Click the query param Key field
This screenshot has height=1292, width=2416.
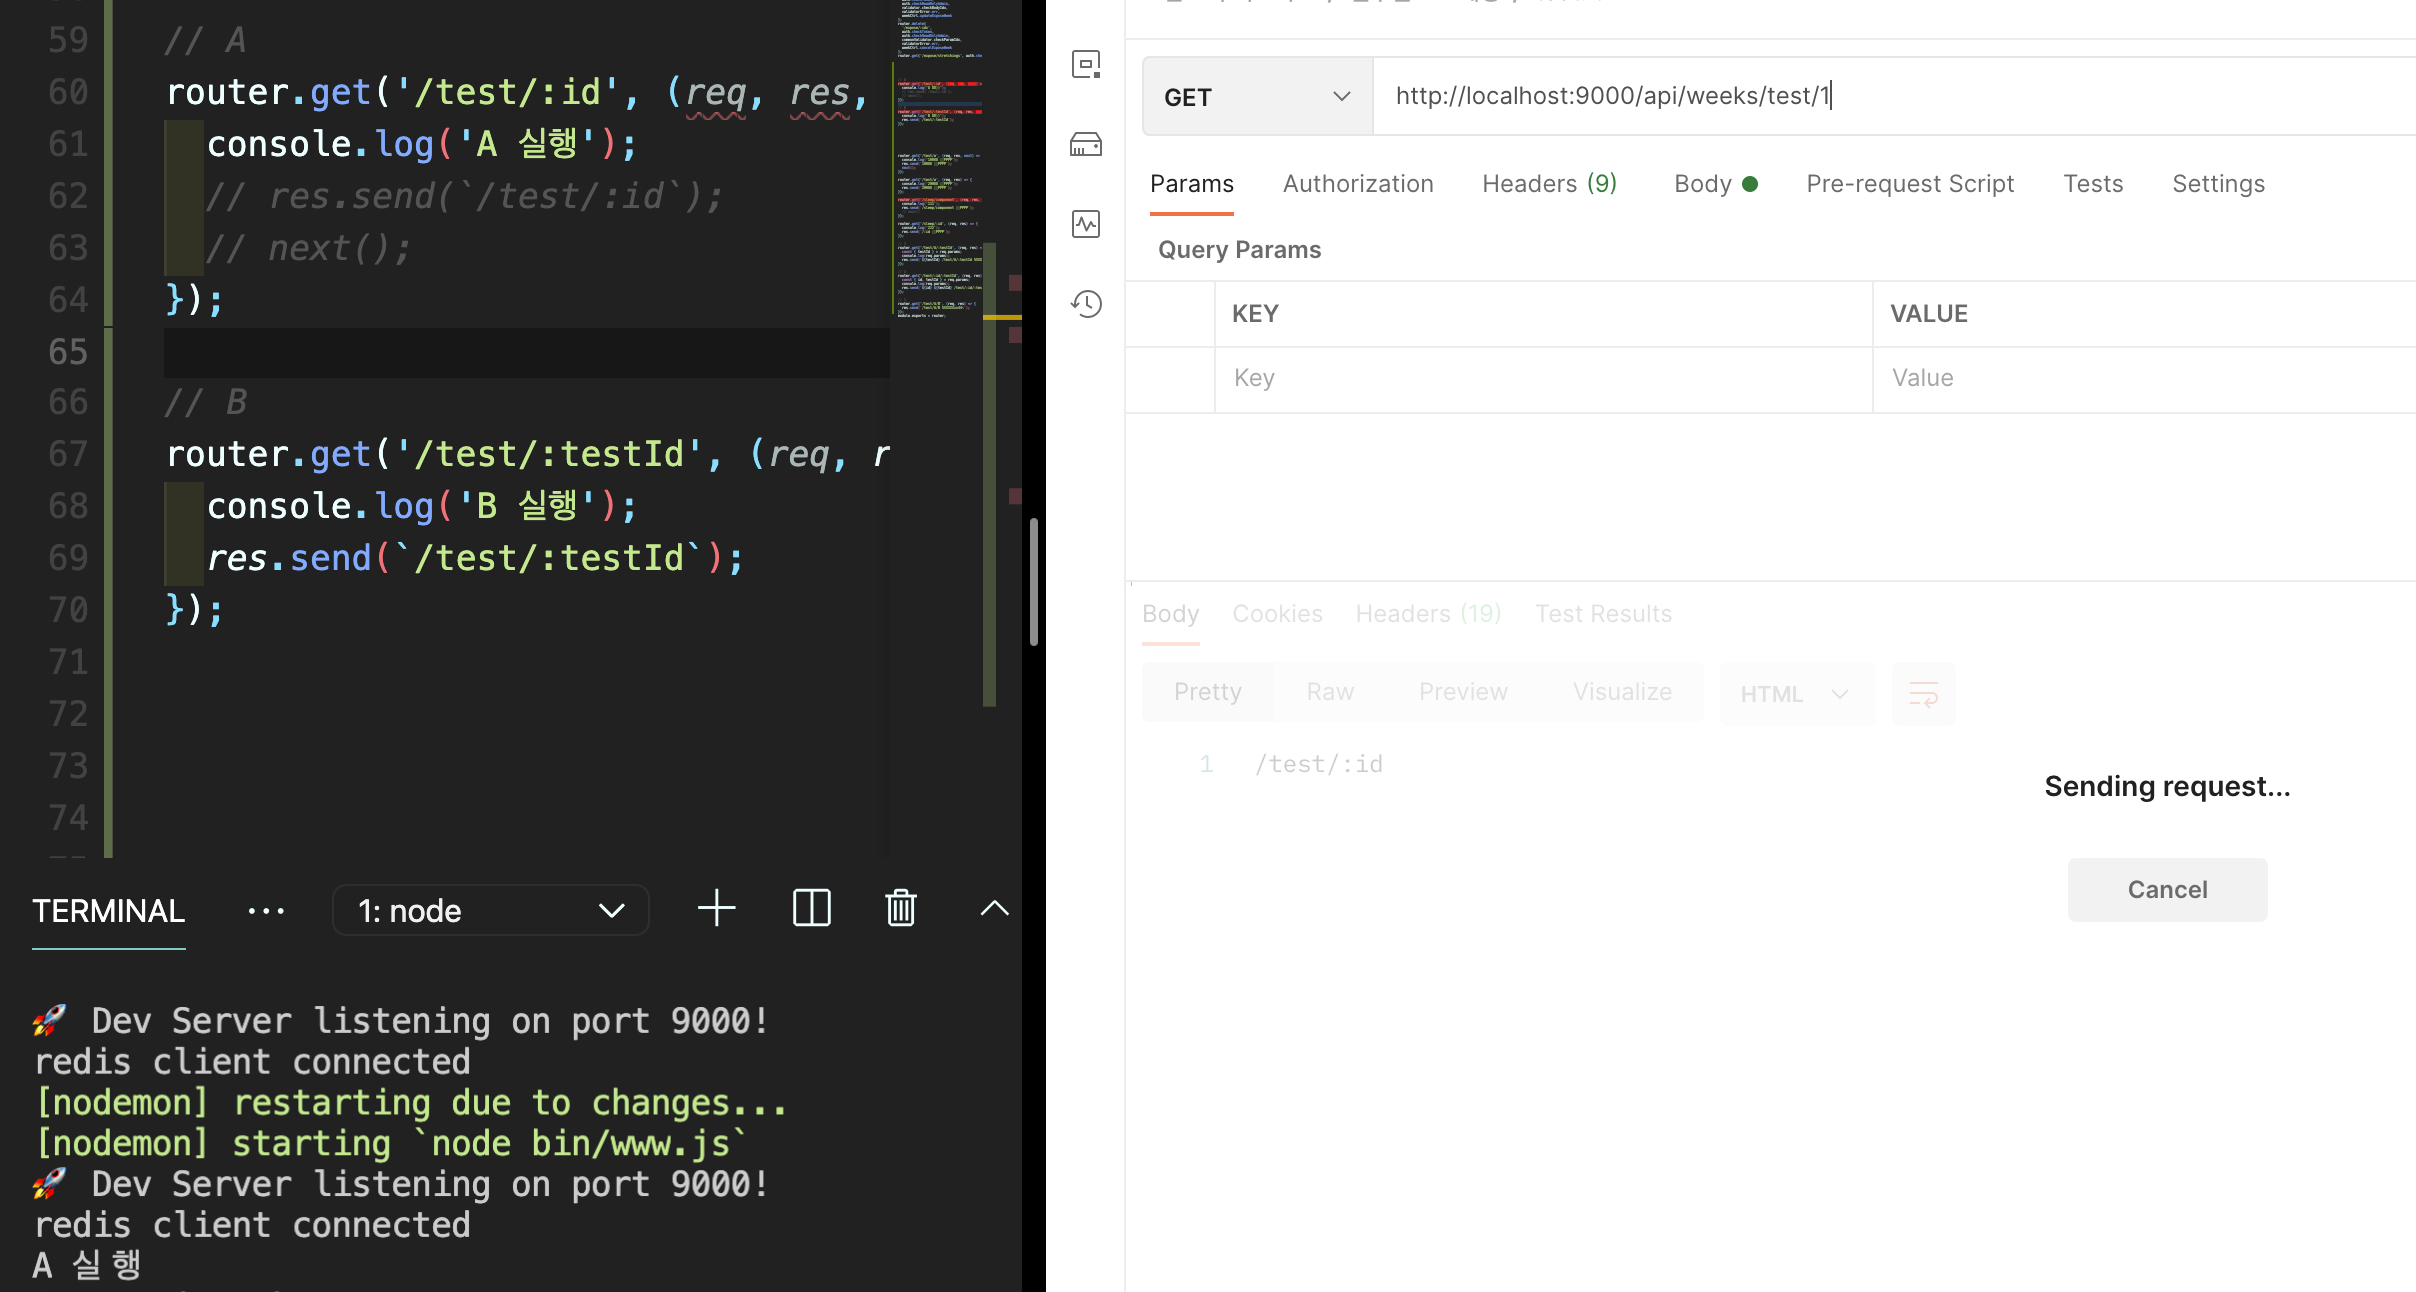click(1543, 379)
